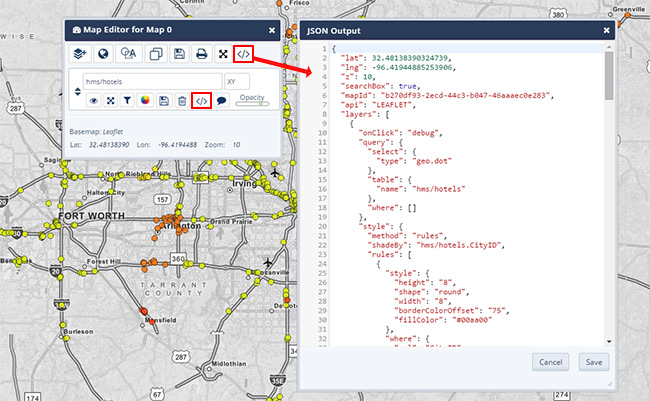Open the layer-level JSON code editor
Screen dimensions: 650x401
coord(202,100)
